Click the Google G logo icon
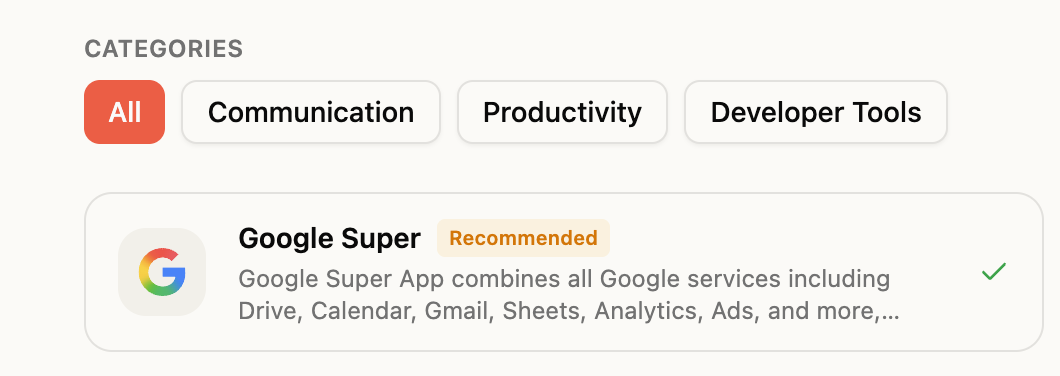The image size is (1060, 376). coord(162,272)
